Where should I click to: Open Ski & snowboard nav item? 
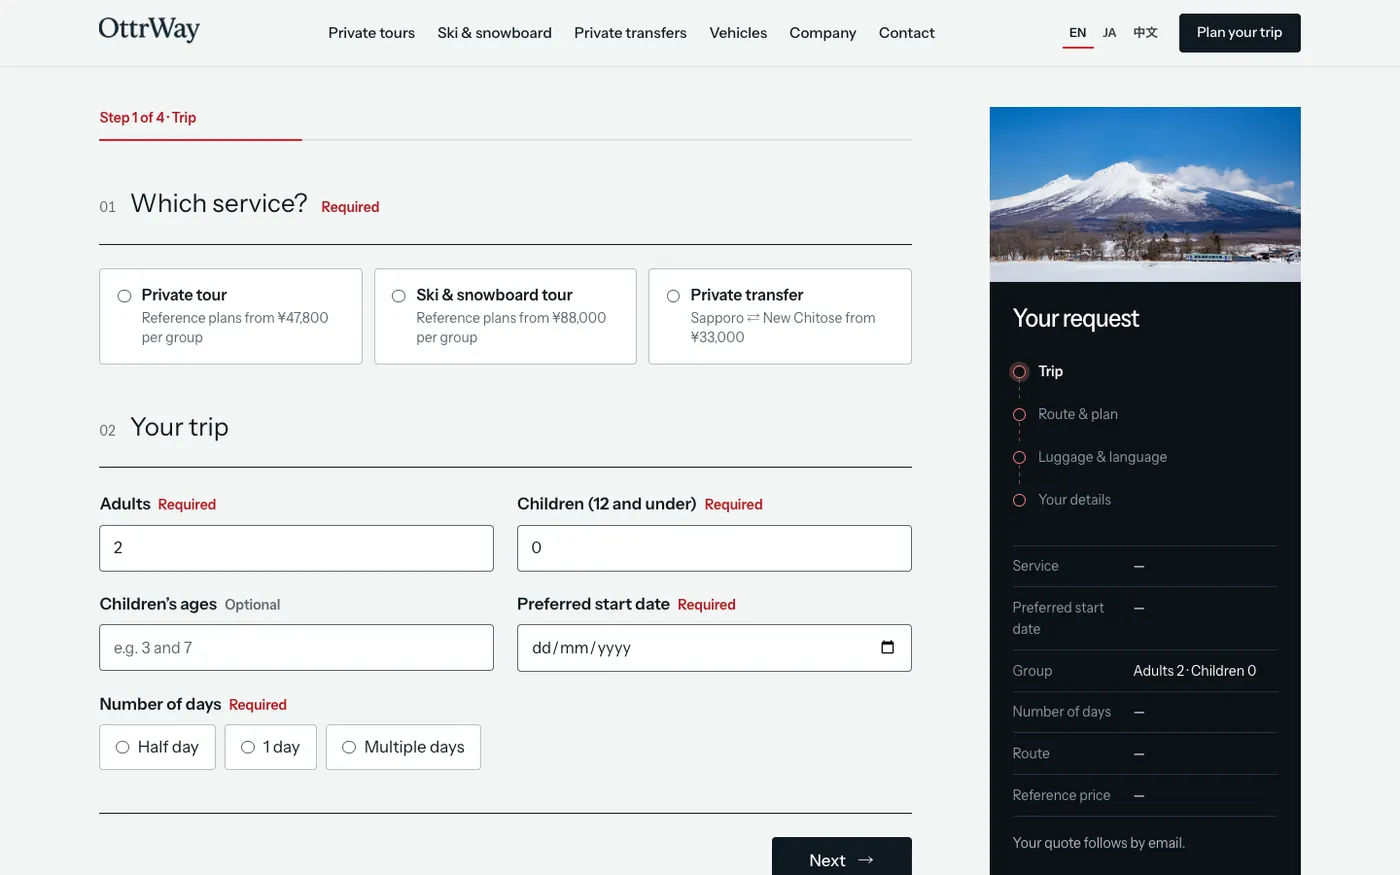point(494,33)
